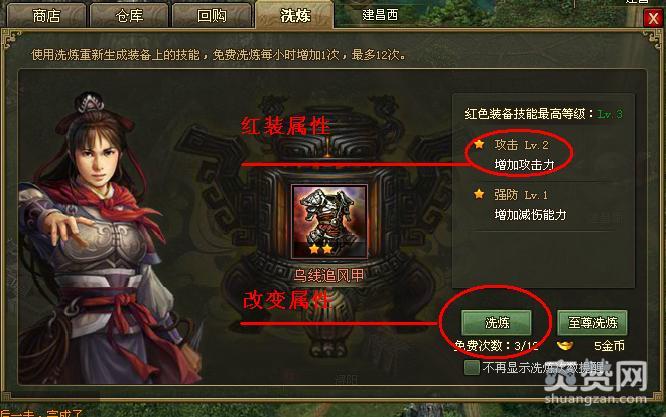Select the 强防 Lv.1 skill entry

[x=522, y=205]
